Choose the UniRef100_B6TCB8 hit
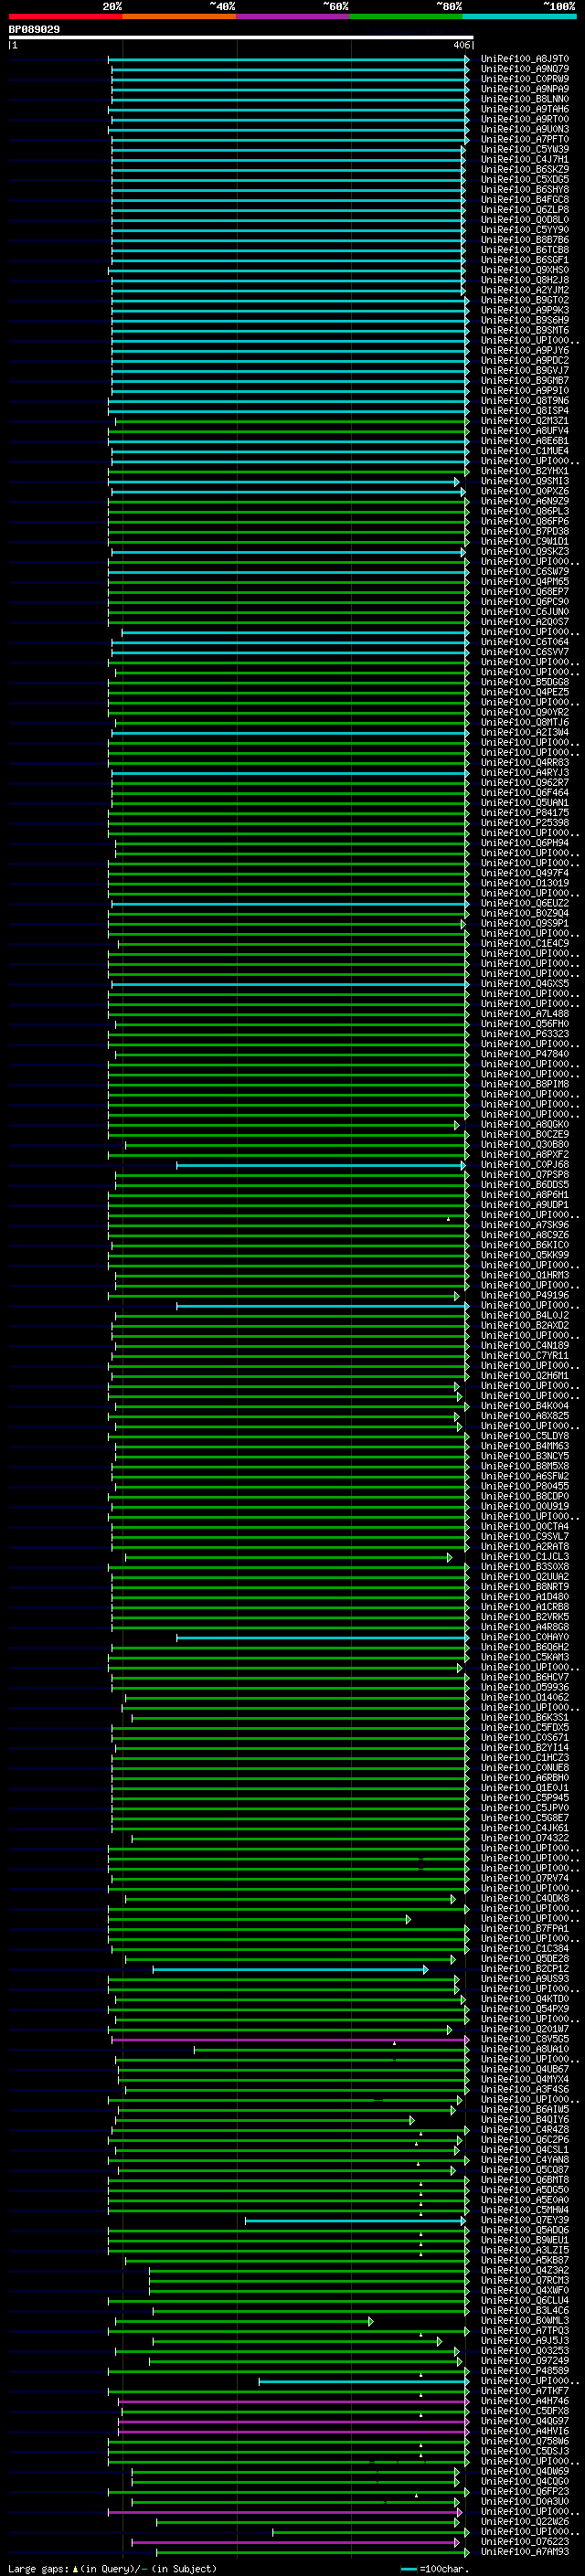The image size is (585, 2576). tap(524, 250)
